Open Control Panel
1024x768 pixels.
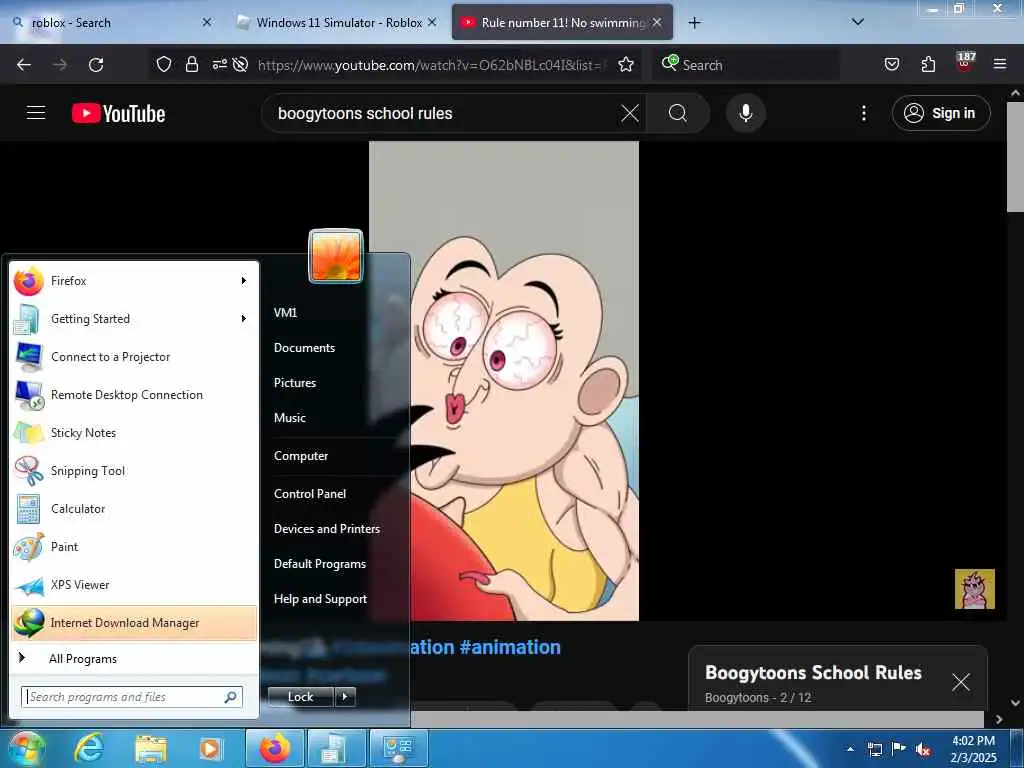click(x=310, y=494)
